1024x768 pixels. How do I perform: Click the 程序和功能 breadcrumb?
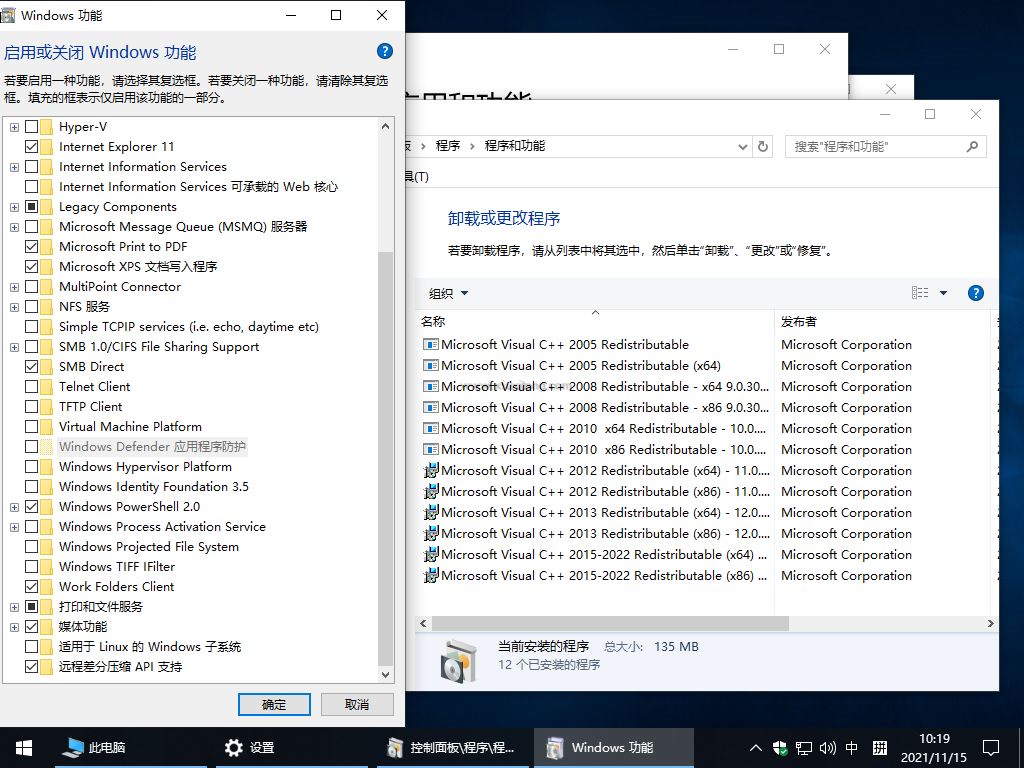[x=515, y=146]
